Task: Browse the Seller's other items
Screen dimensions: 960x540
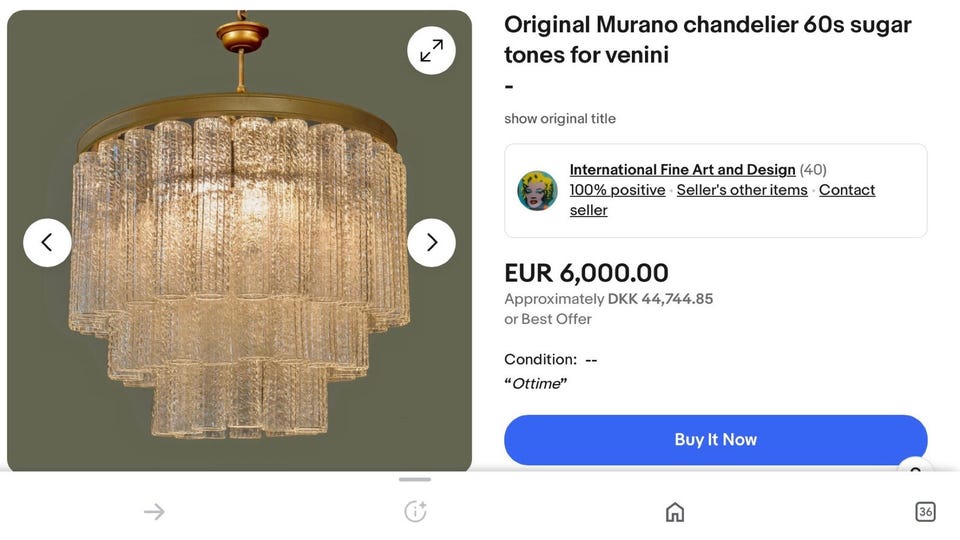Action: click(741, 190)
